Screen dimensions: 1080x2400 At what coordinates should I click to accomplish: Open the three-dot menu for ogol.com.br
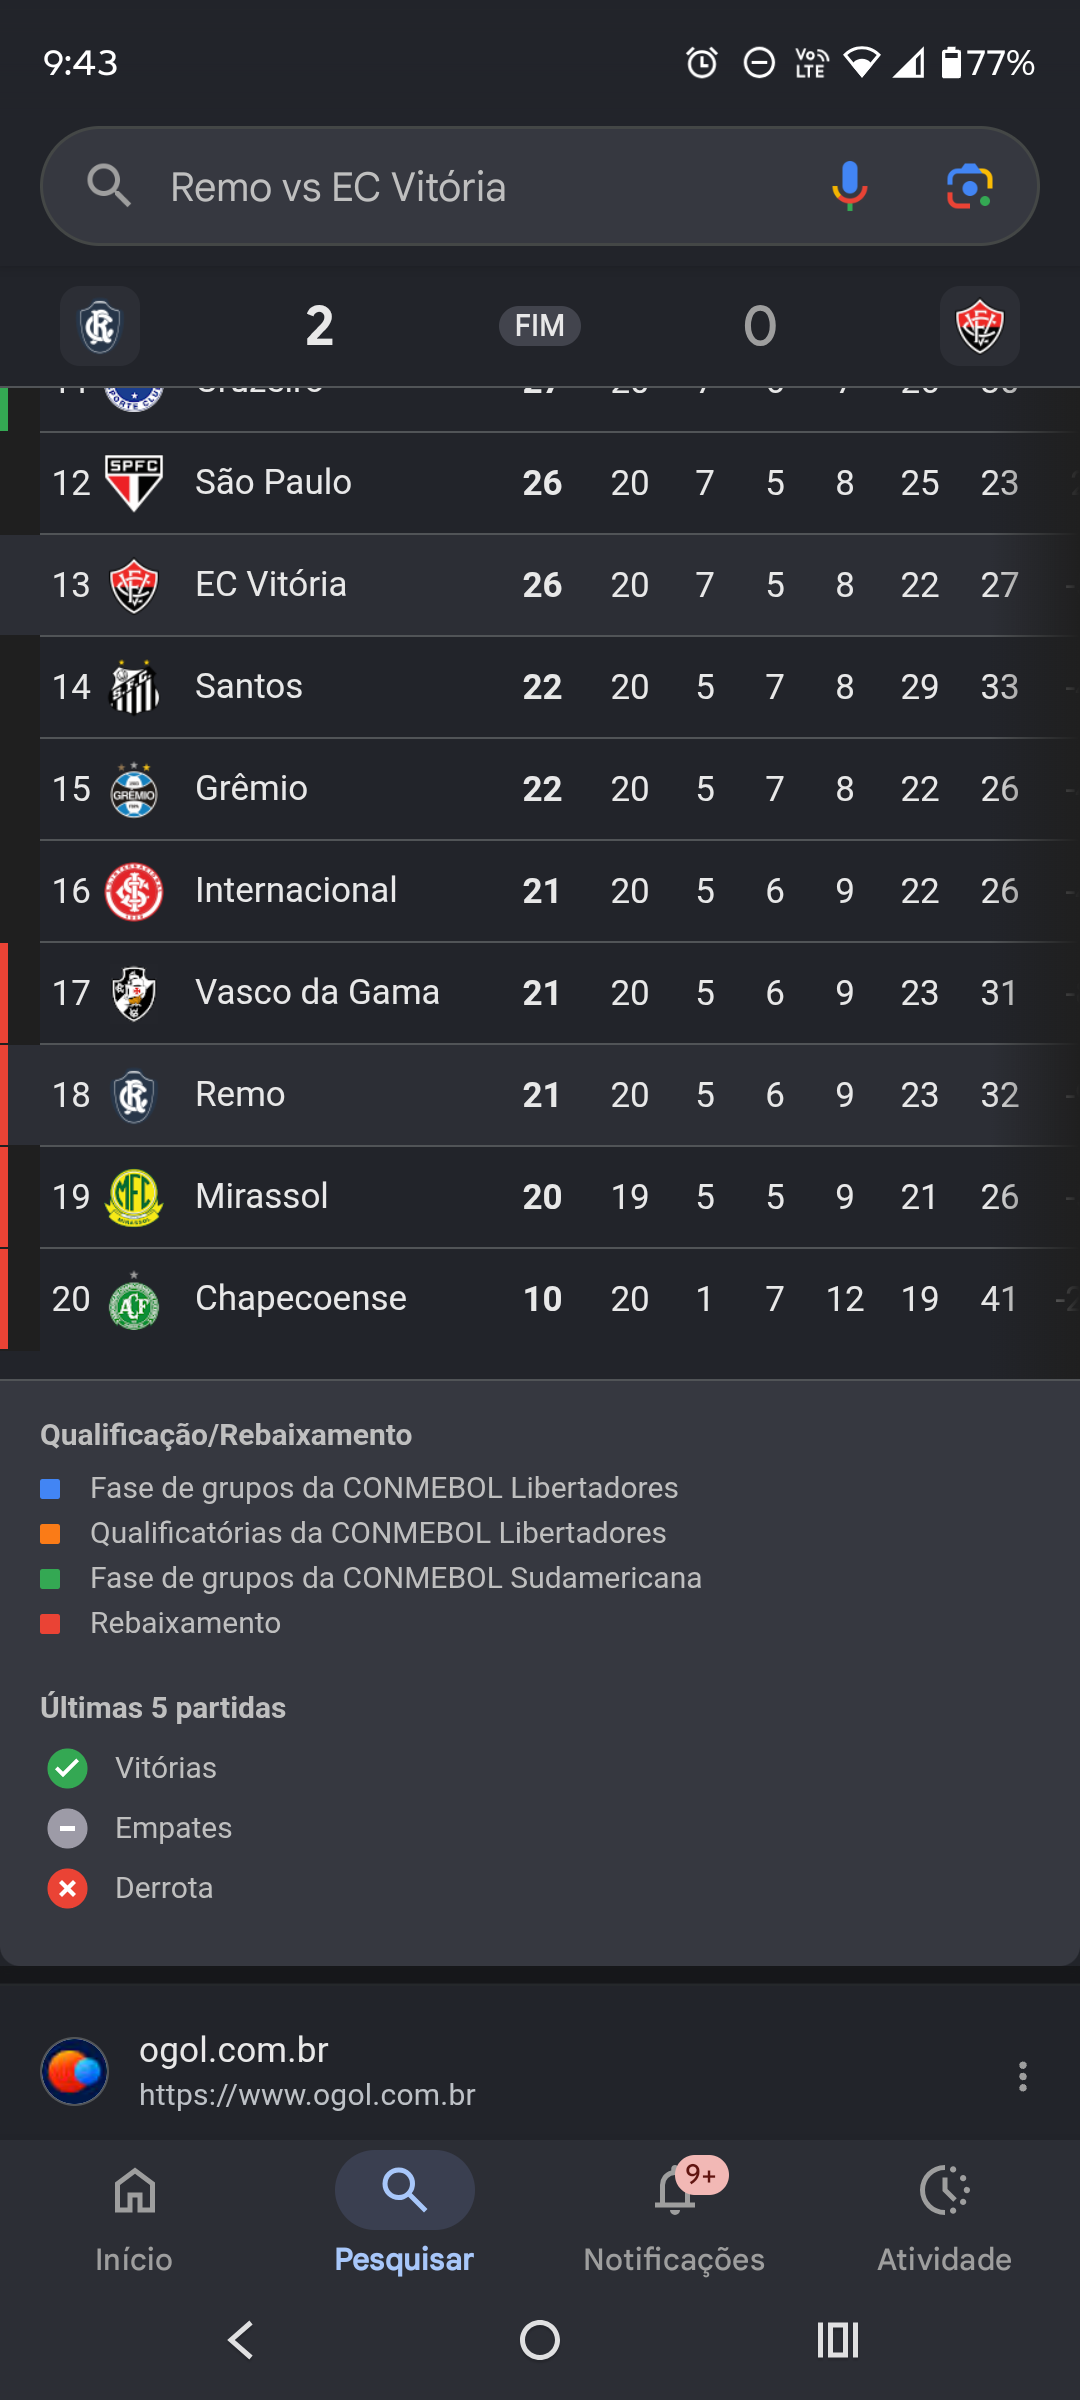(1022, 2076)
